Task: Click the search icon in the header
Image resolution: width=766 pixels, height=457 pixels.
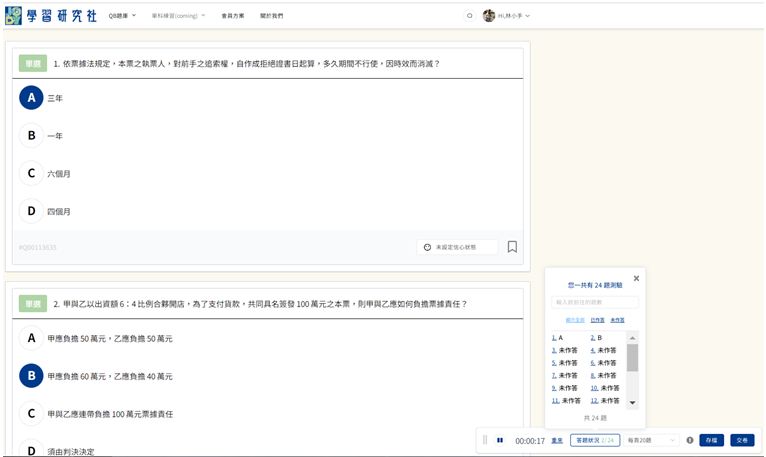Action: click(469, 16)
